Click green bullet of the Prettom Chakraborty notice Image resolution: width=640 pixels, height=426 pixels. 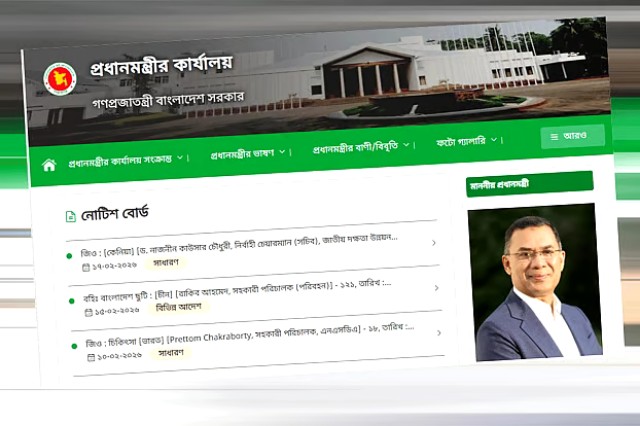[x=74, y=346]
